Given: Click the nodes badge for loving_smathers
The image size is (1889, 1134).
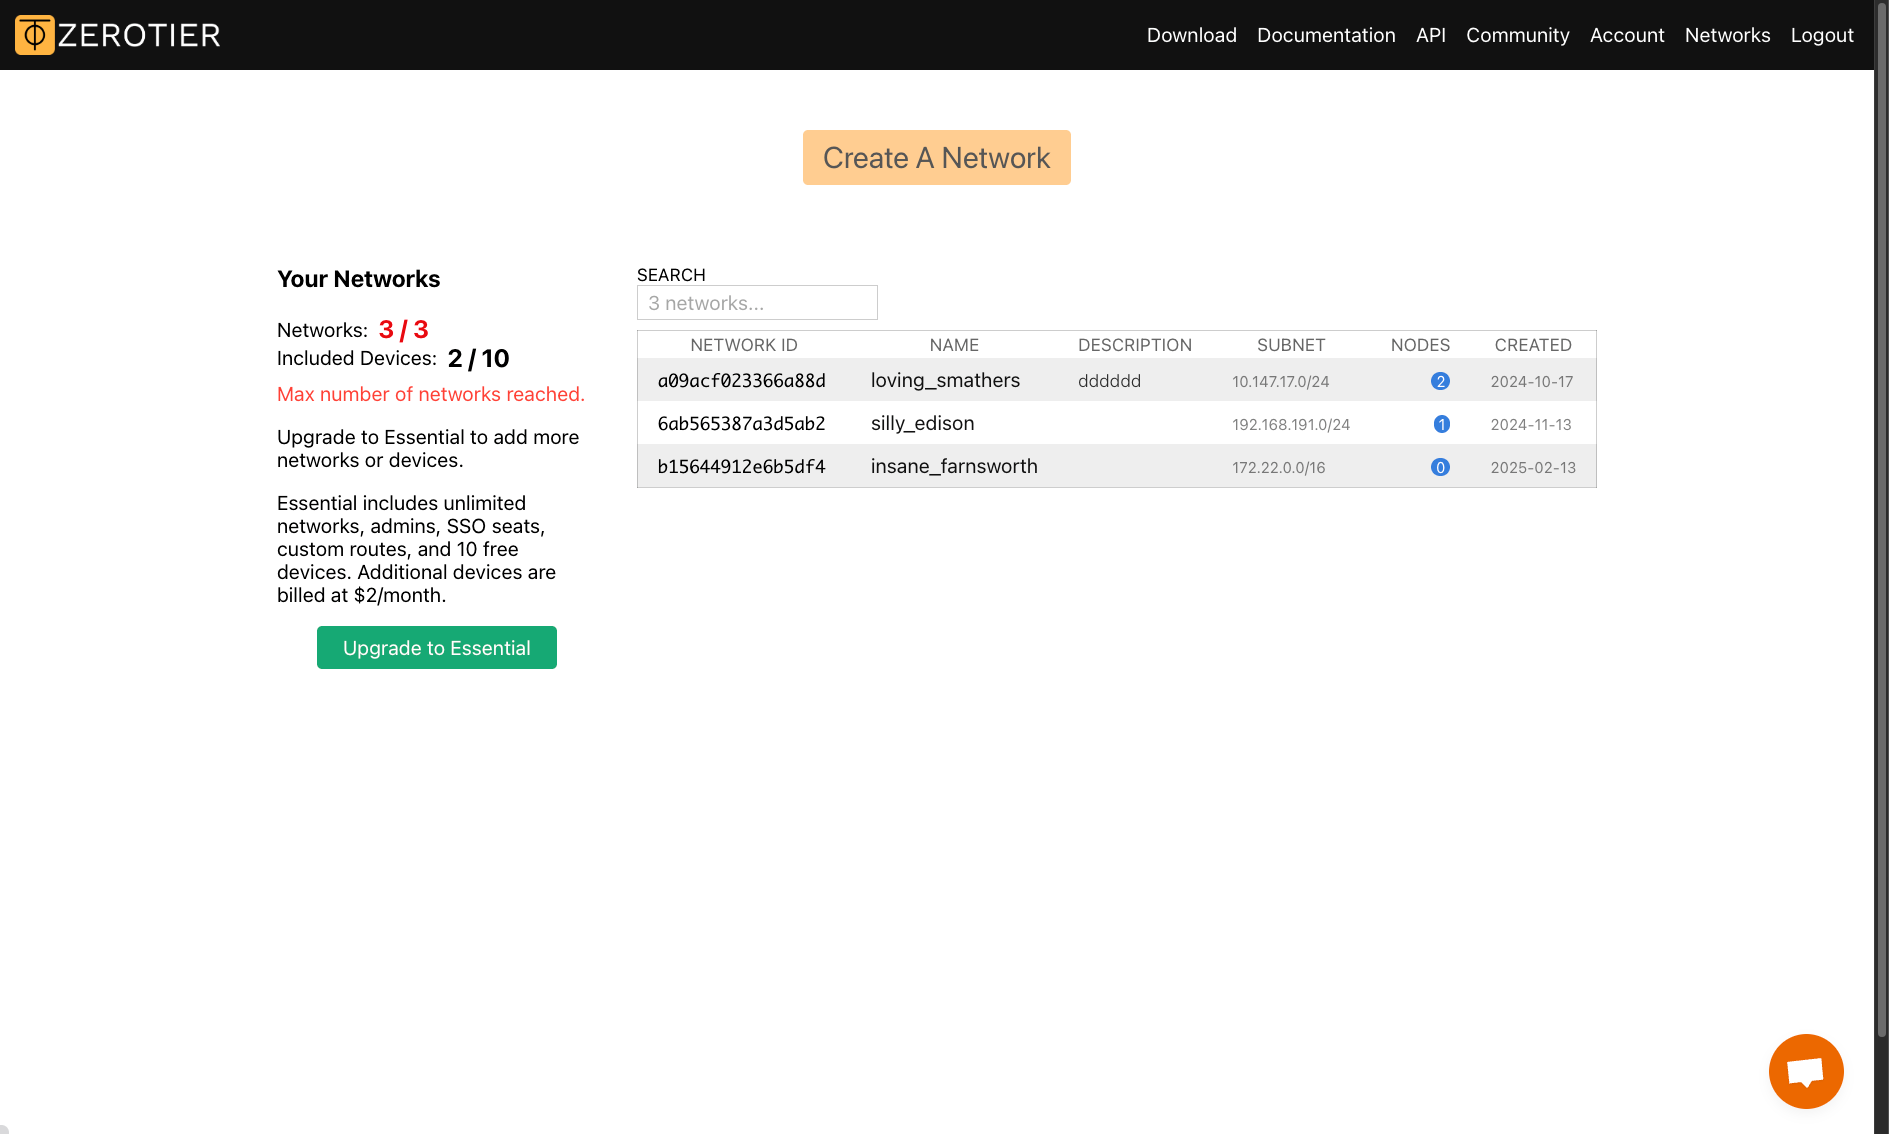Looking at the screenshot, I should 1440,380.
